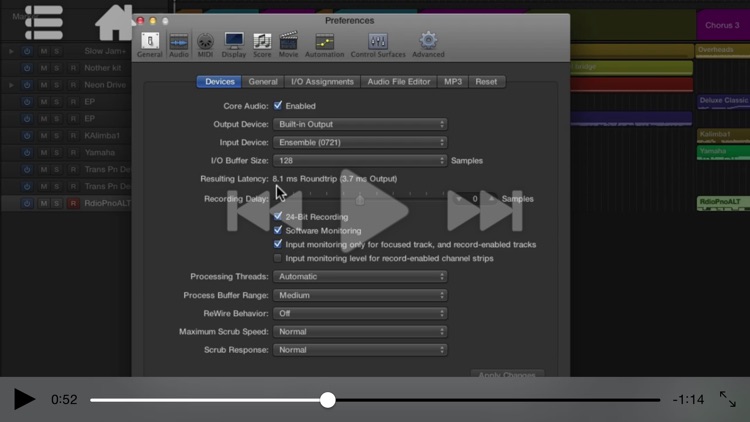Toggle the Software Monitoring checkbox

click(277, 230)
